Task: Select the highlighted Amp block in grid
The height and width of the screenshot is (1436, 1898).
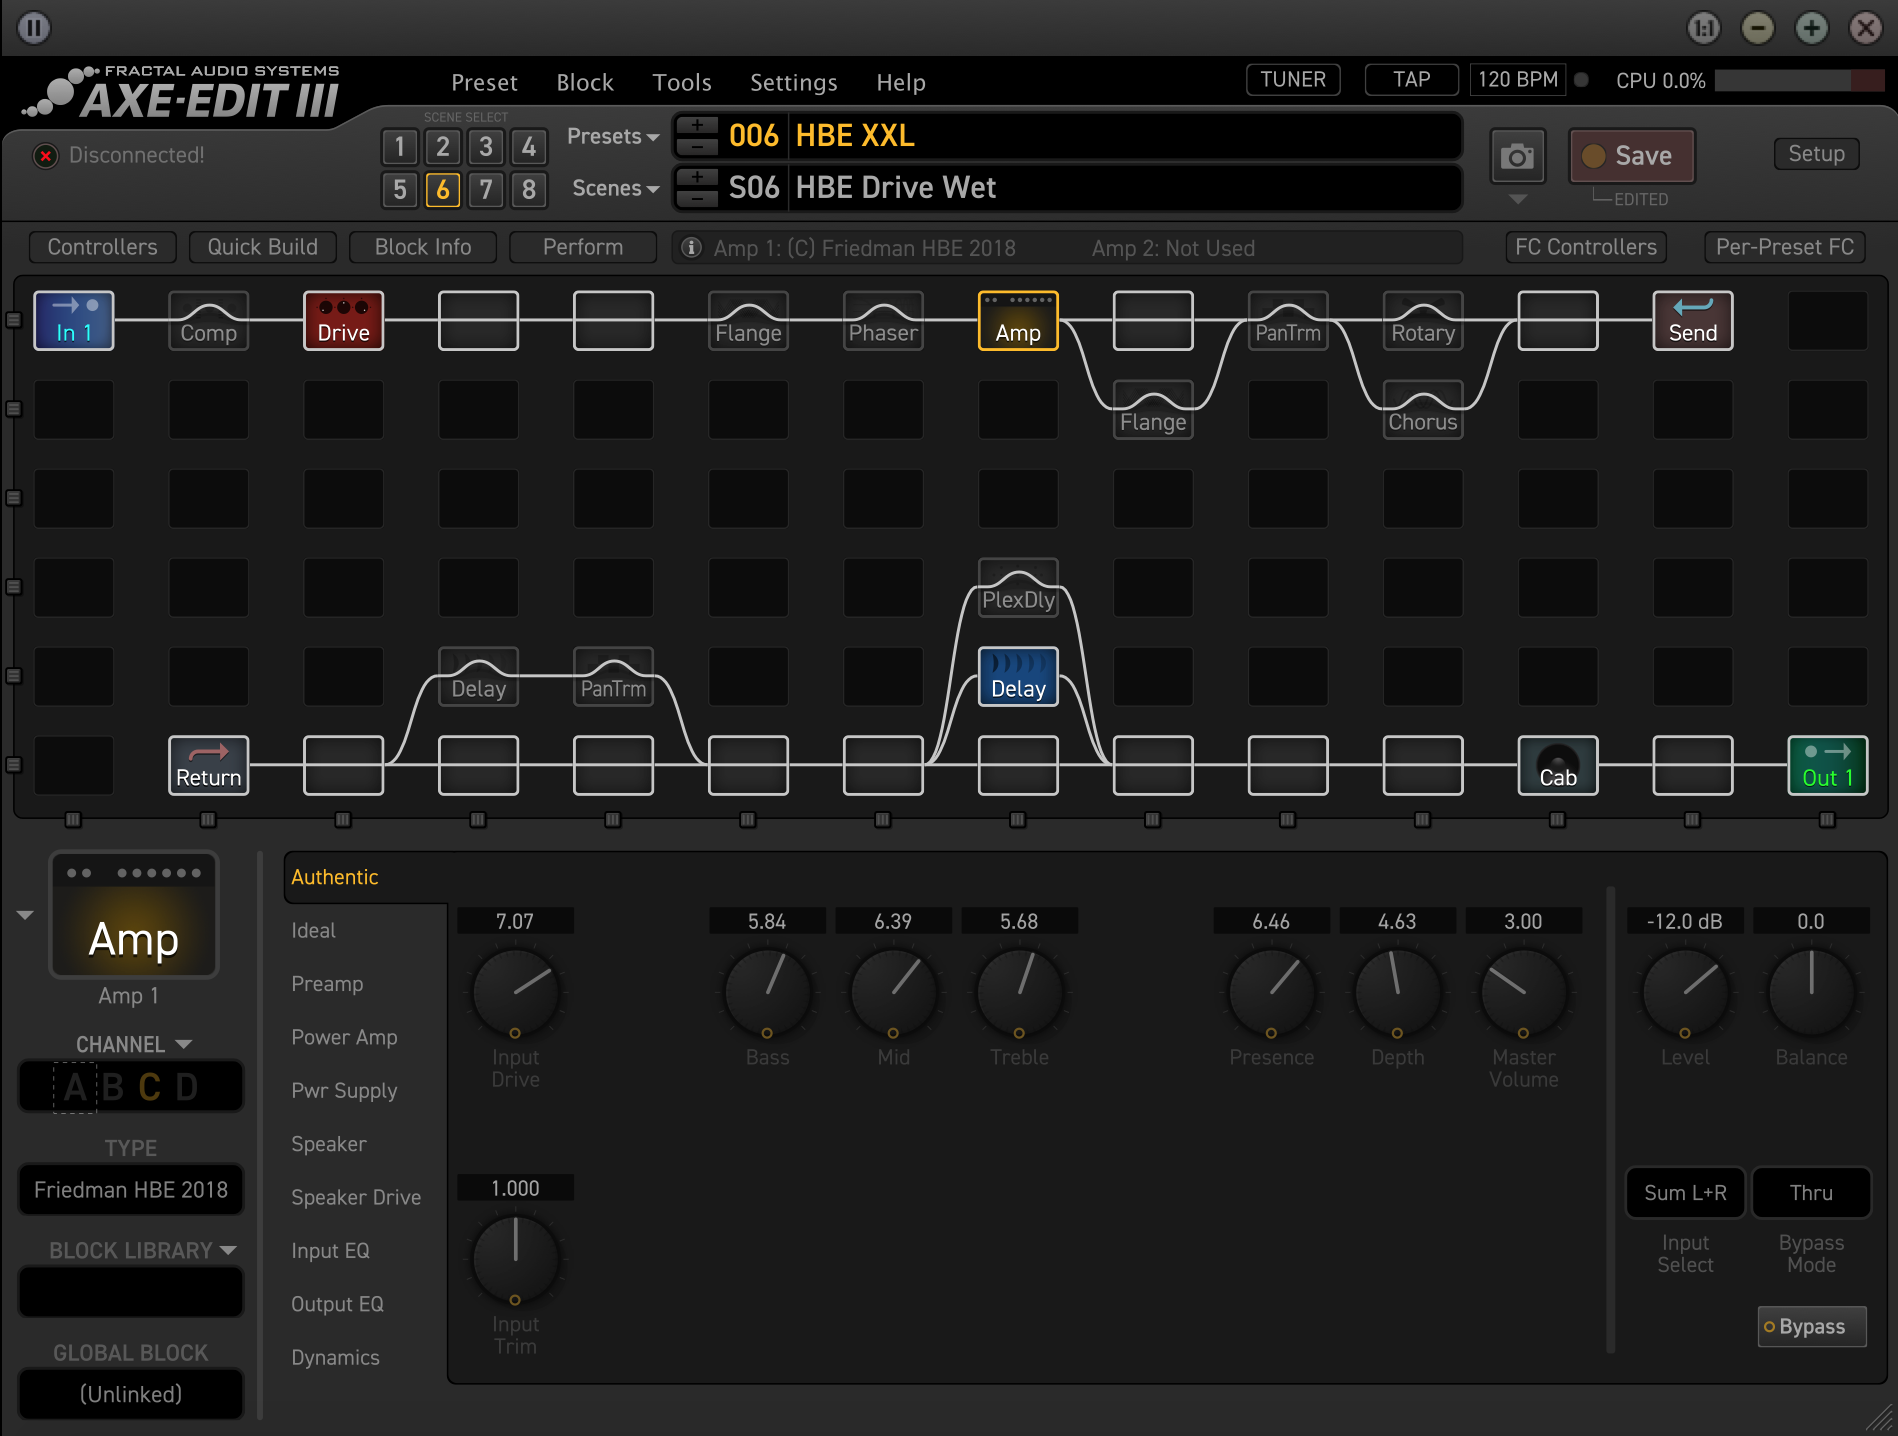Action: click(1018, 321)
